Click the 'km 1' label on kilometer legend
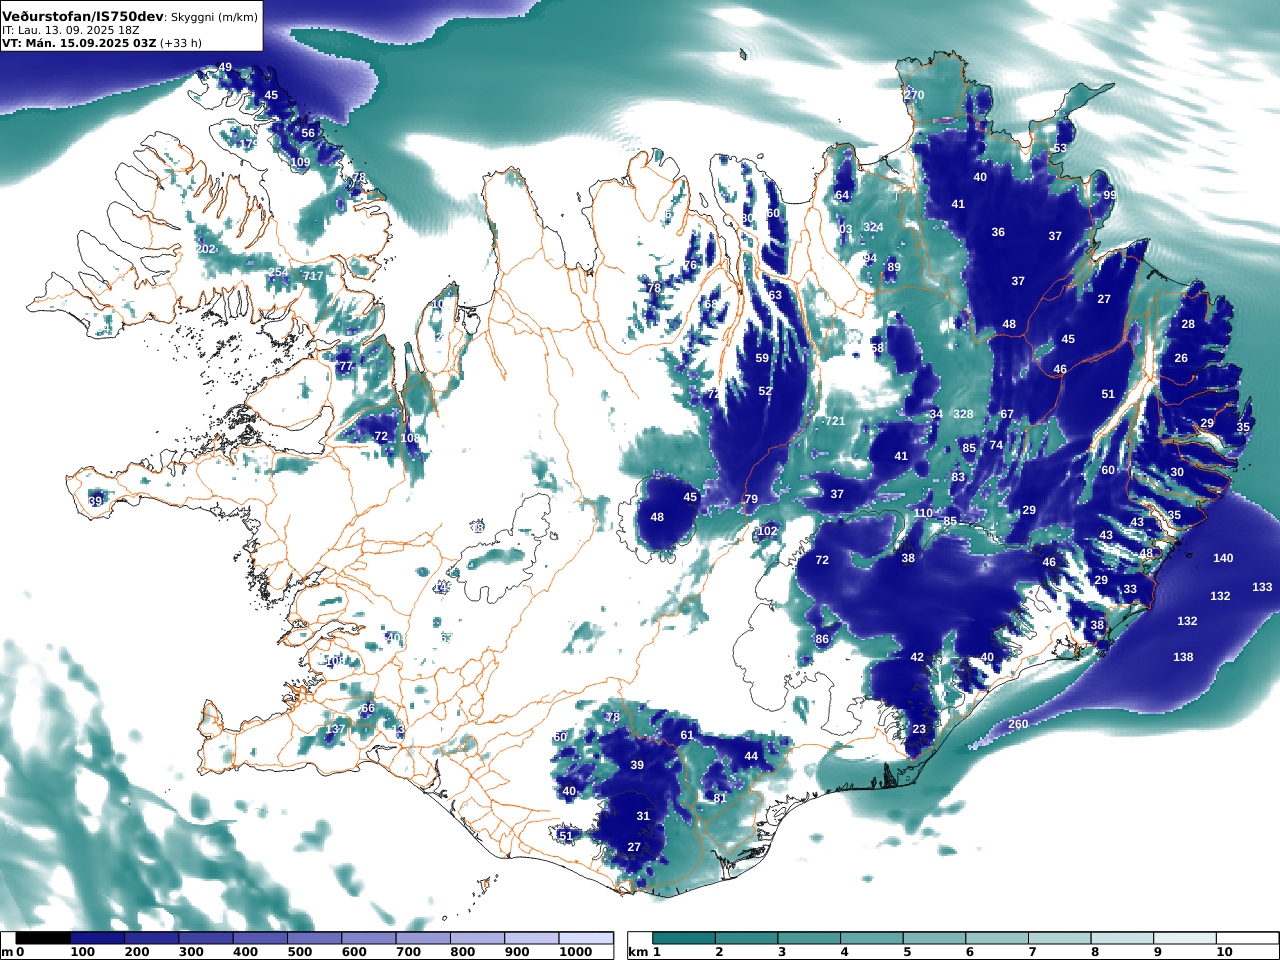1280x960 pixels. click(645, 952)
